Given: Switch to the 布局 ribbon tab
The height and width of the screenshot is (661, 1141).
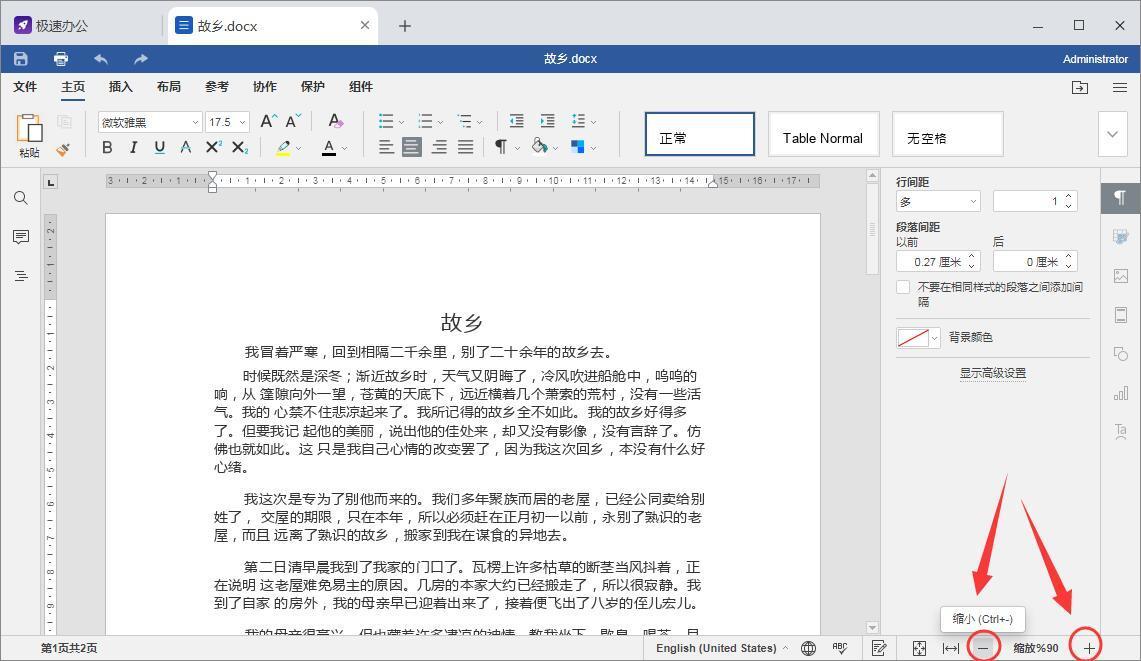Looking at the screenshot, I should point(168,87).
